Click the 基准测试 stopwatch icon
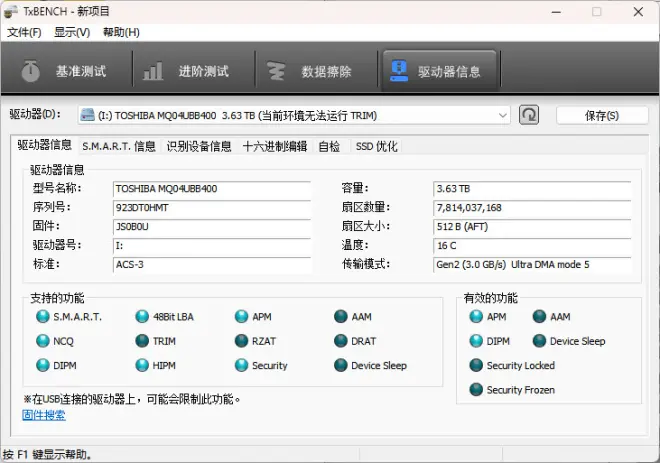The image size is (660, 463). click(31, 72)
